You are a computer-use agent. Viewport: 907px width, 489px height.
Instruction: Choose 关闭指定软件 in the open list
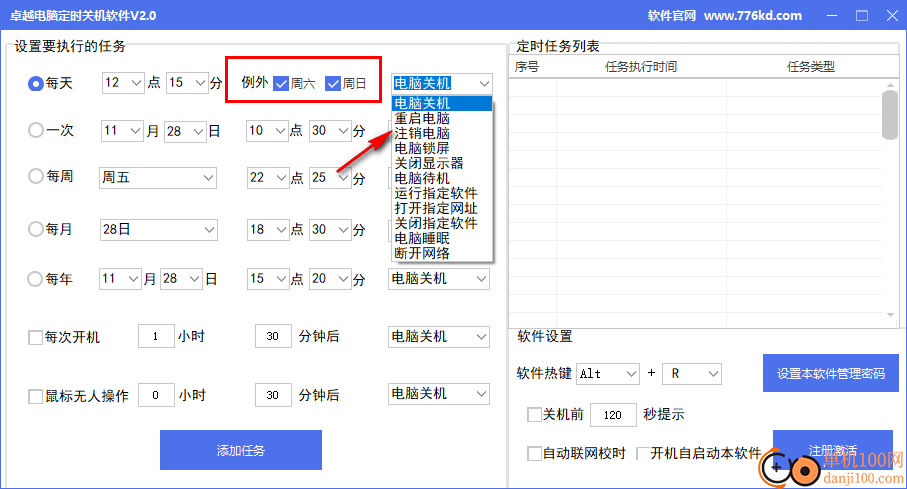tap(442, 223)
